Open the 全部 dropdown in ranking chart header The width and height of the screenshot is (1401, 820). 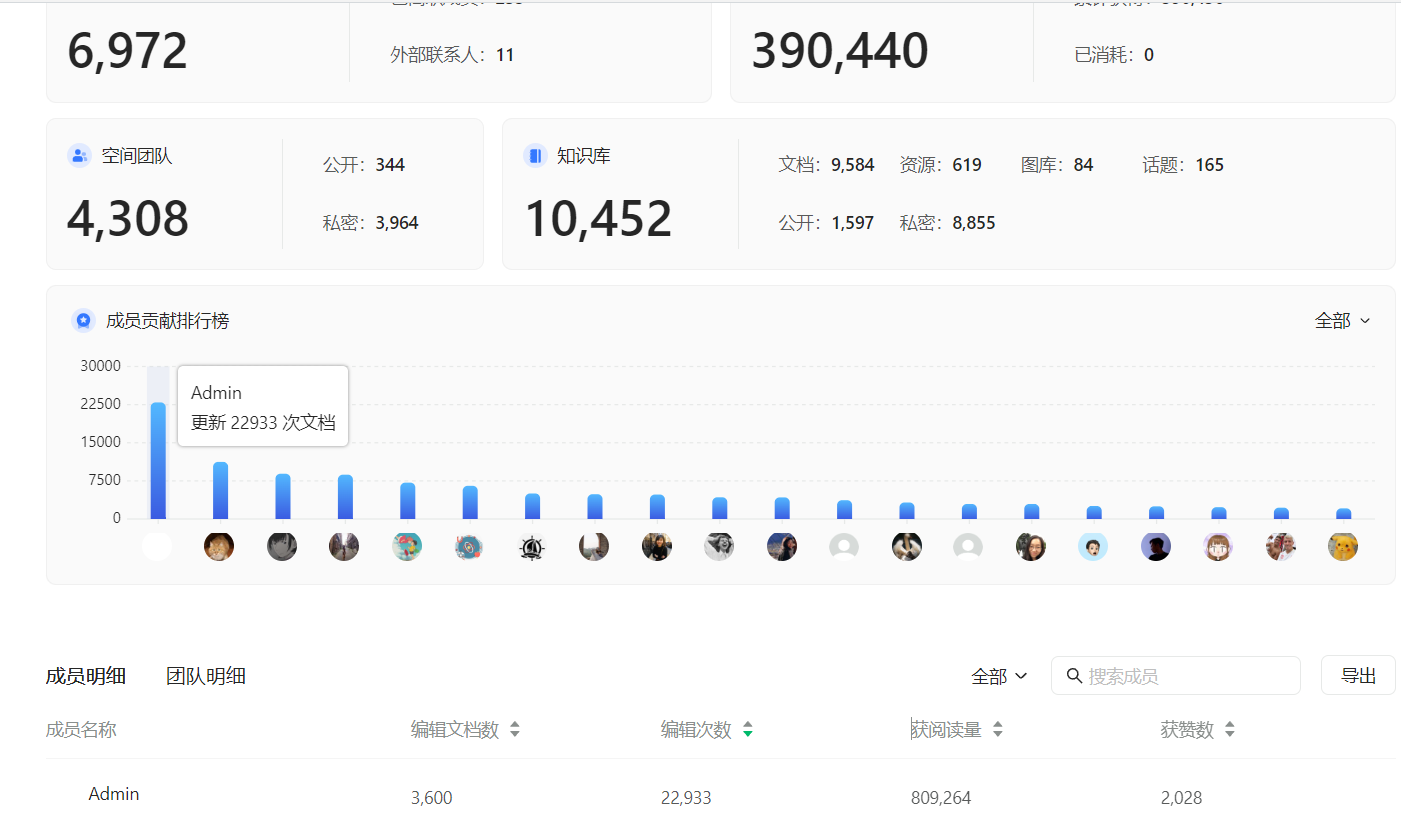[1342, 321]
